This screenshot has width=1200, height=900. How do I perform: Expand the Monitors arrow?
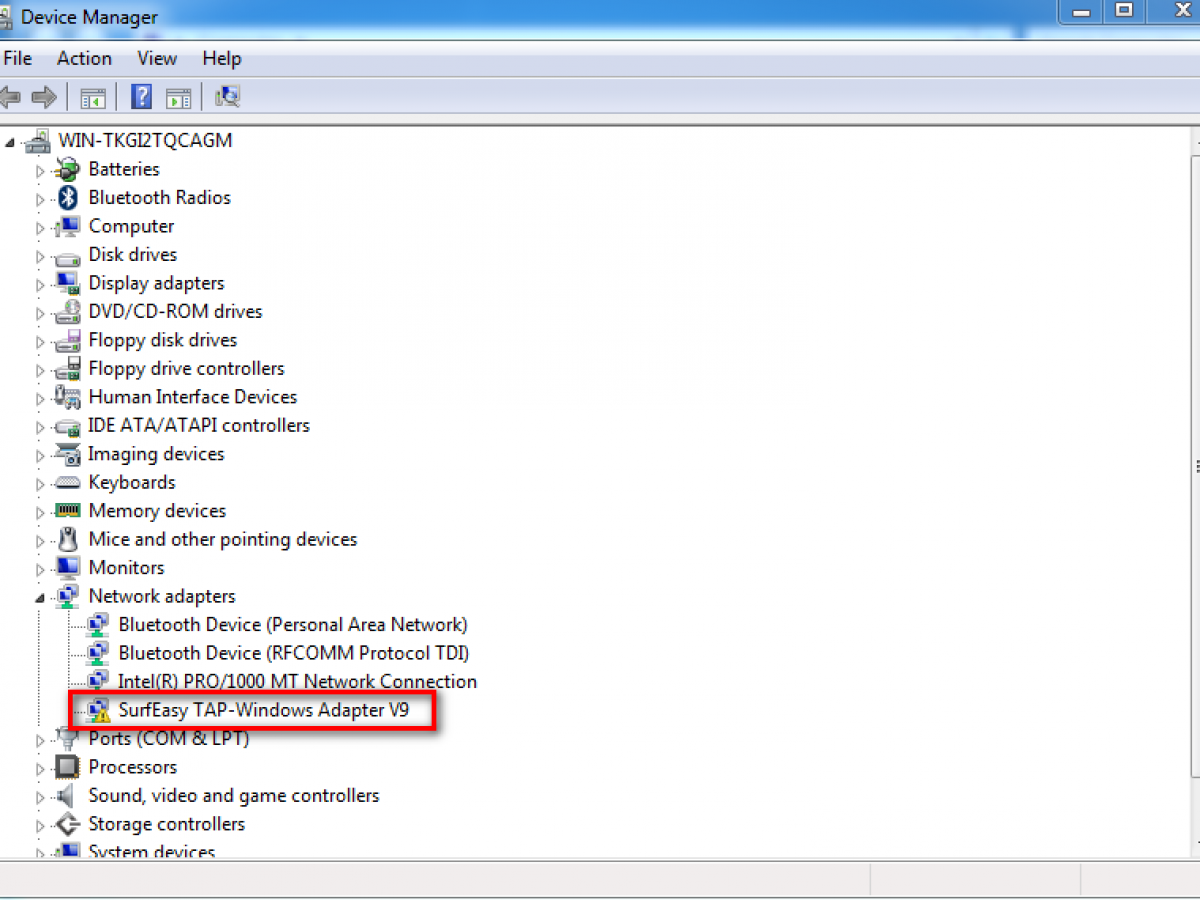coord(41,569)
